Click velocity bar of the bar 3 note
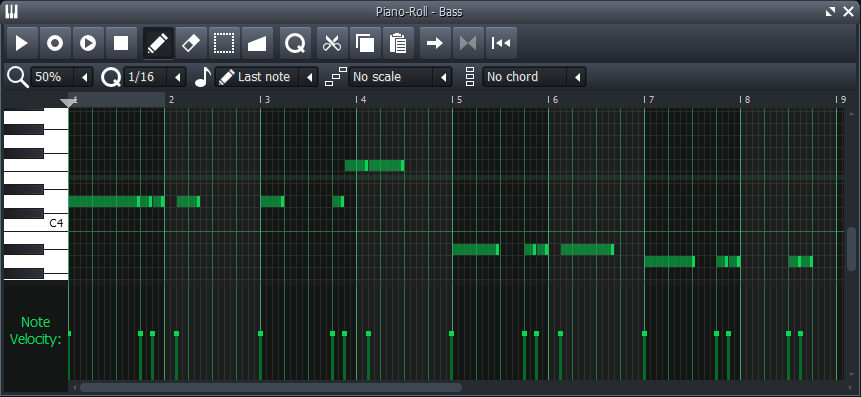 [x=260, y=356]
